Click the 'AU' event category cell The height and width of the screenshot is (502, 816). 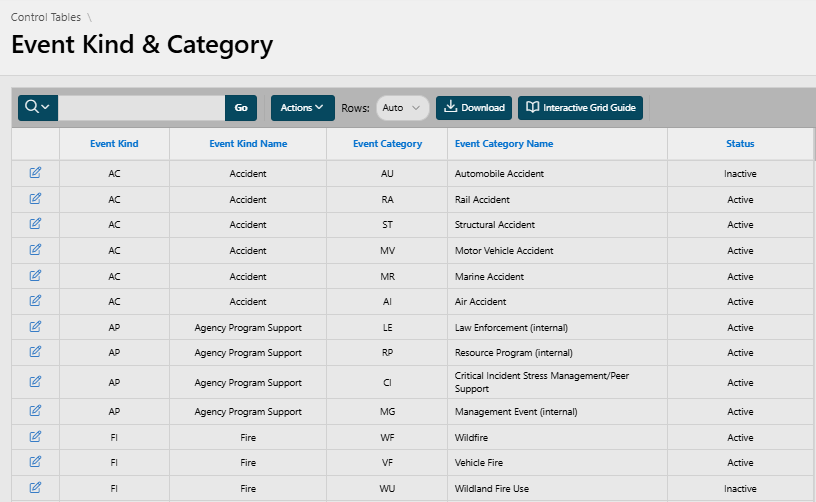(387, 174)
